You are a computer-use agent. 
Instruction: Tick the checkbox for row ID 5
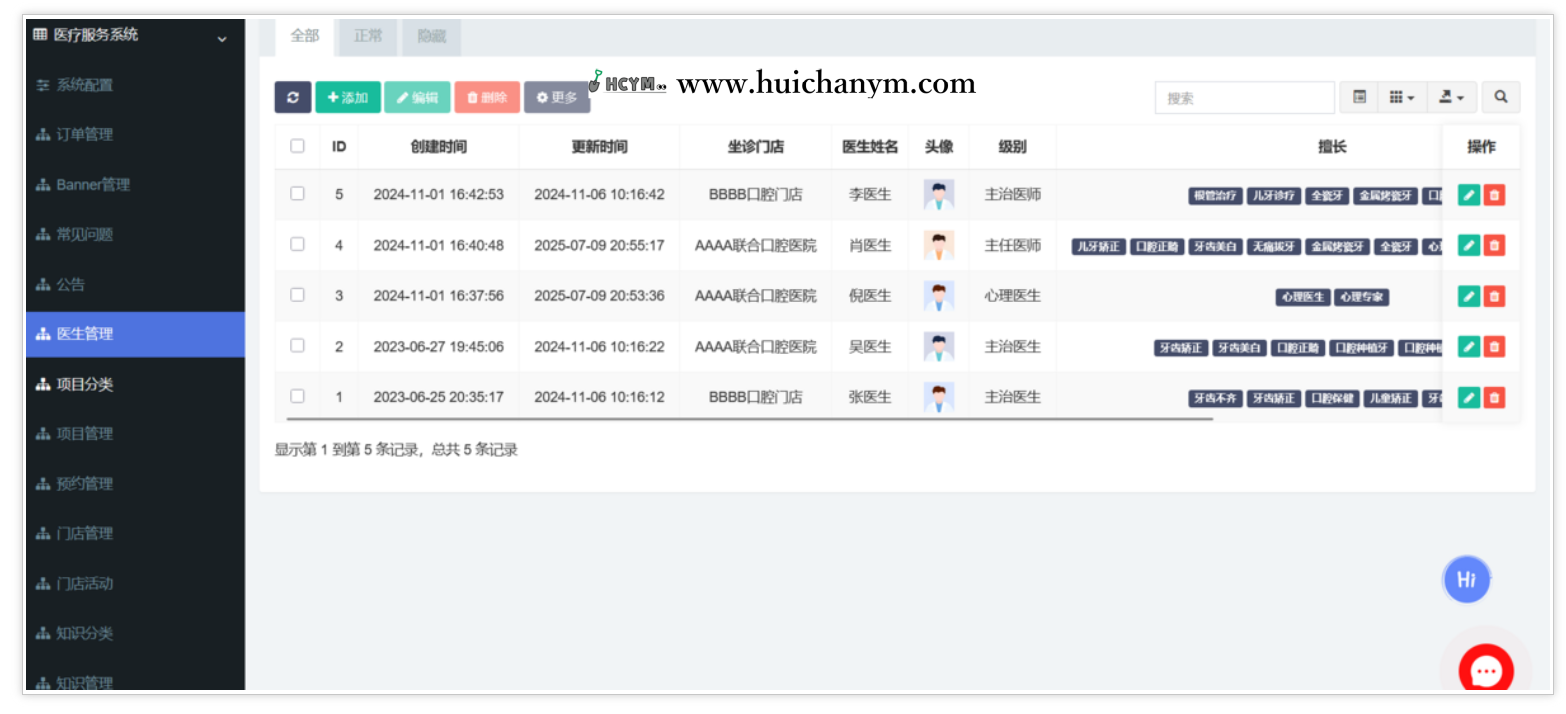[x=297, y=194]
